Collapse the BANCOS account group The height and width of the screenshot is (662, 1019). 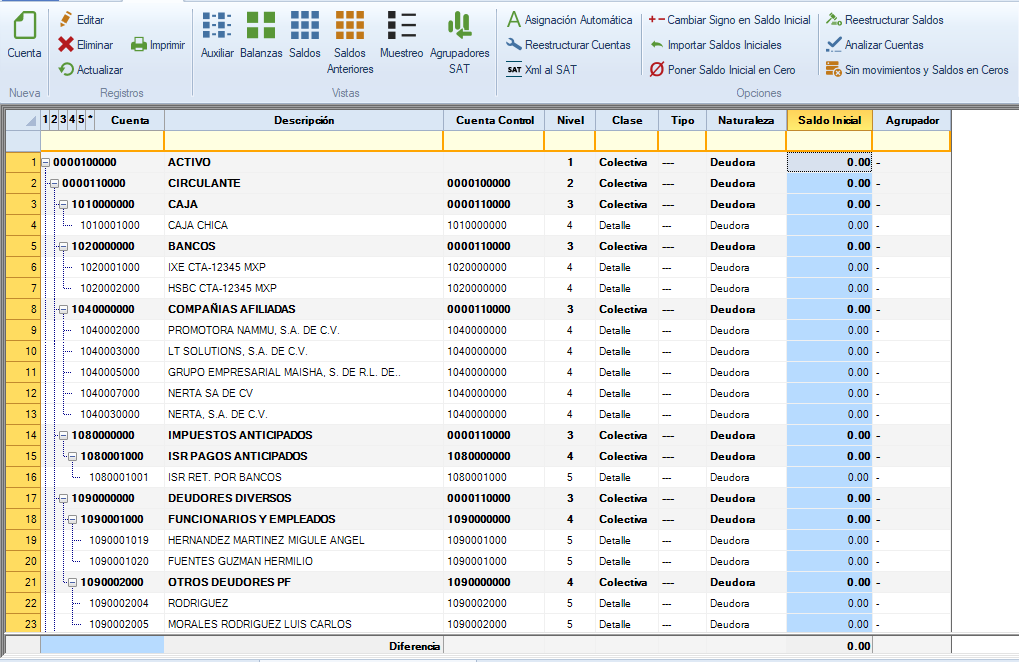click(x=63, y=246)
